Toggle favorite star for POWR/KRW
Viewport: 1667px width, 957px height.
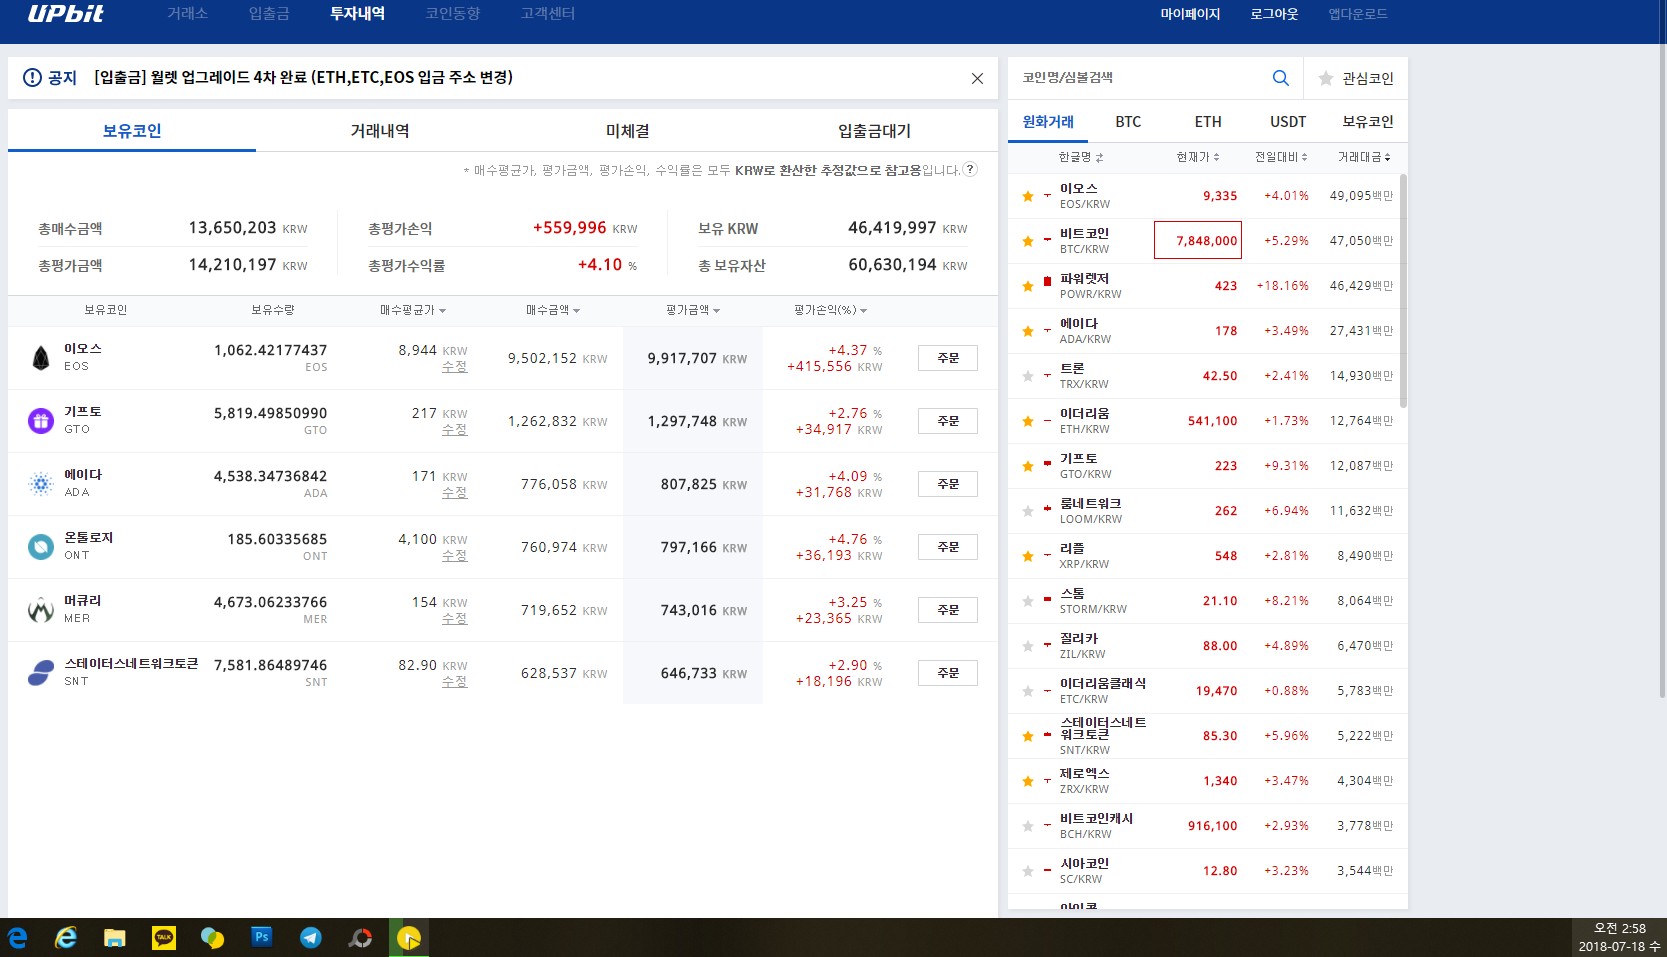(x=1028, y=286)
